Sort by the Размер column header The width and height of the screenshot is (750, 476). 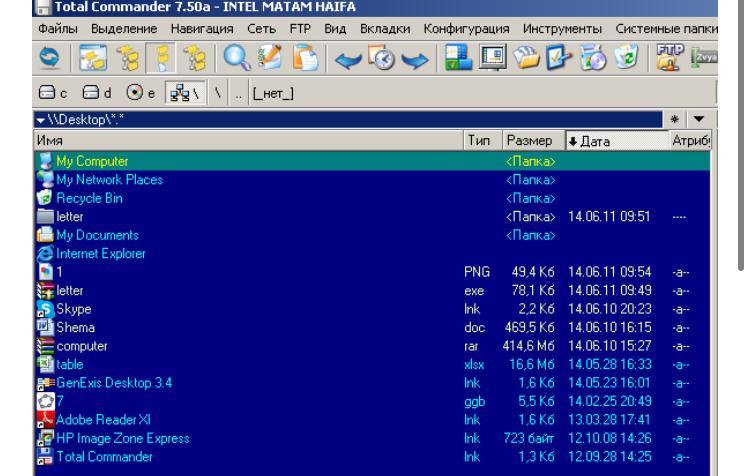(x=533, y=141)
